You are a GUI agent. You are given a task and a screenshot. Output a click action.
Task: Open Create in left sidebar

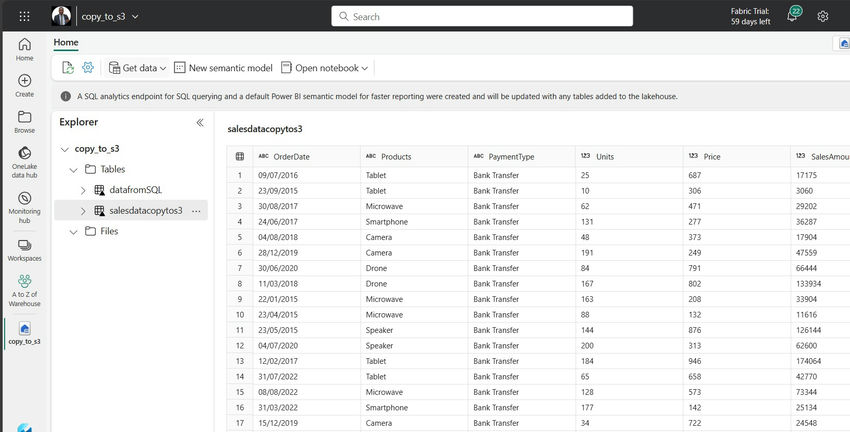24,86
